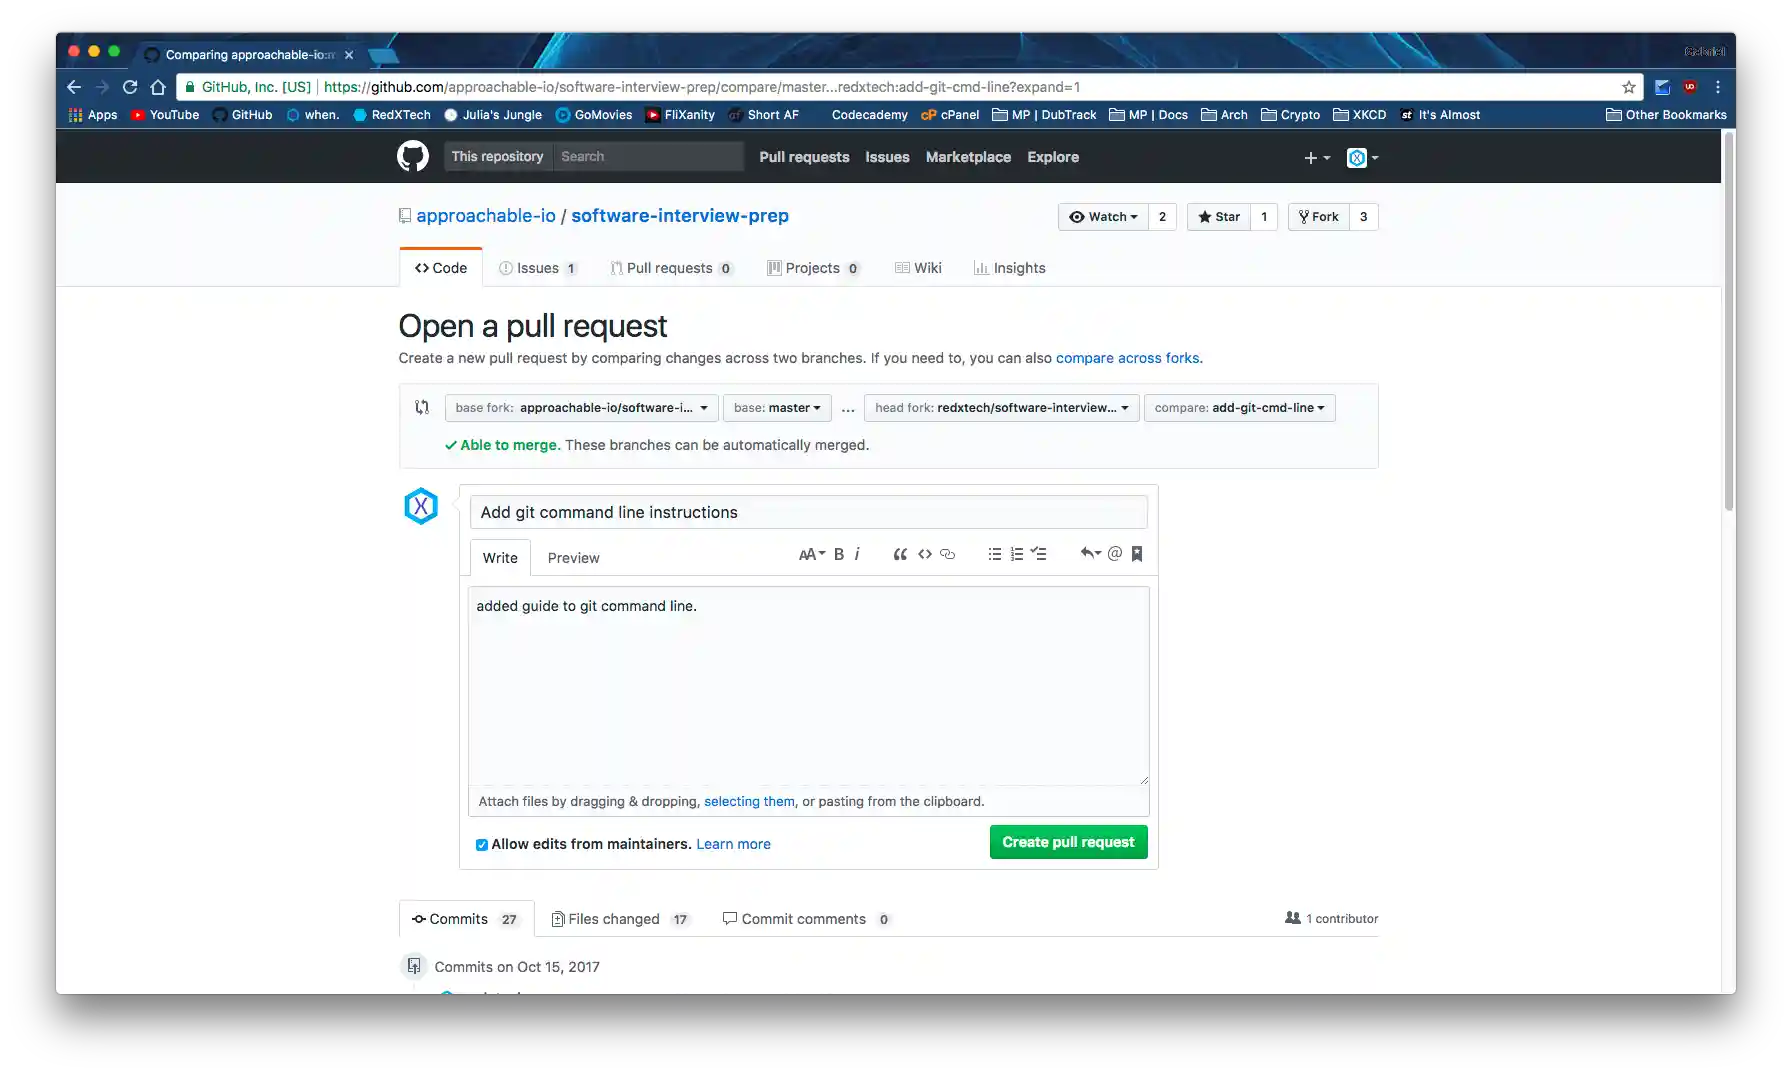Screen dimensions: 1792x1074
Task: Open browser home page
Action: tap(158, 87)
